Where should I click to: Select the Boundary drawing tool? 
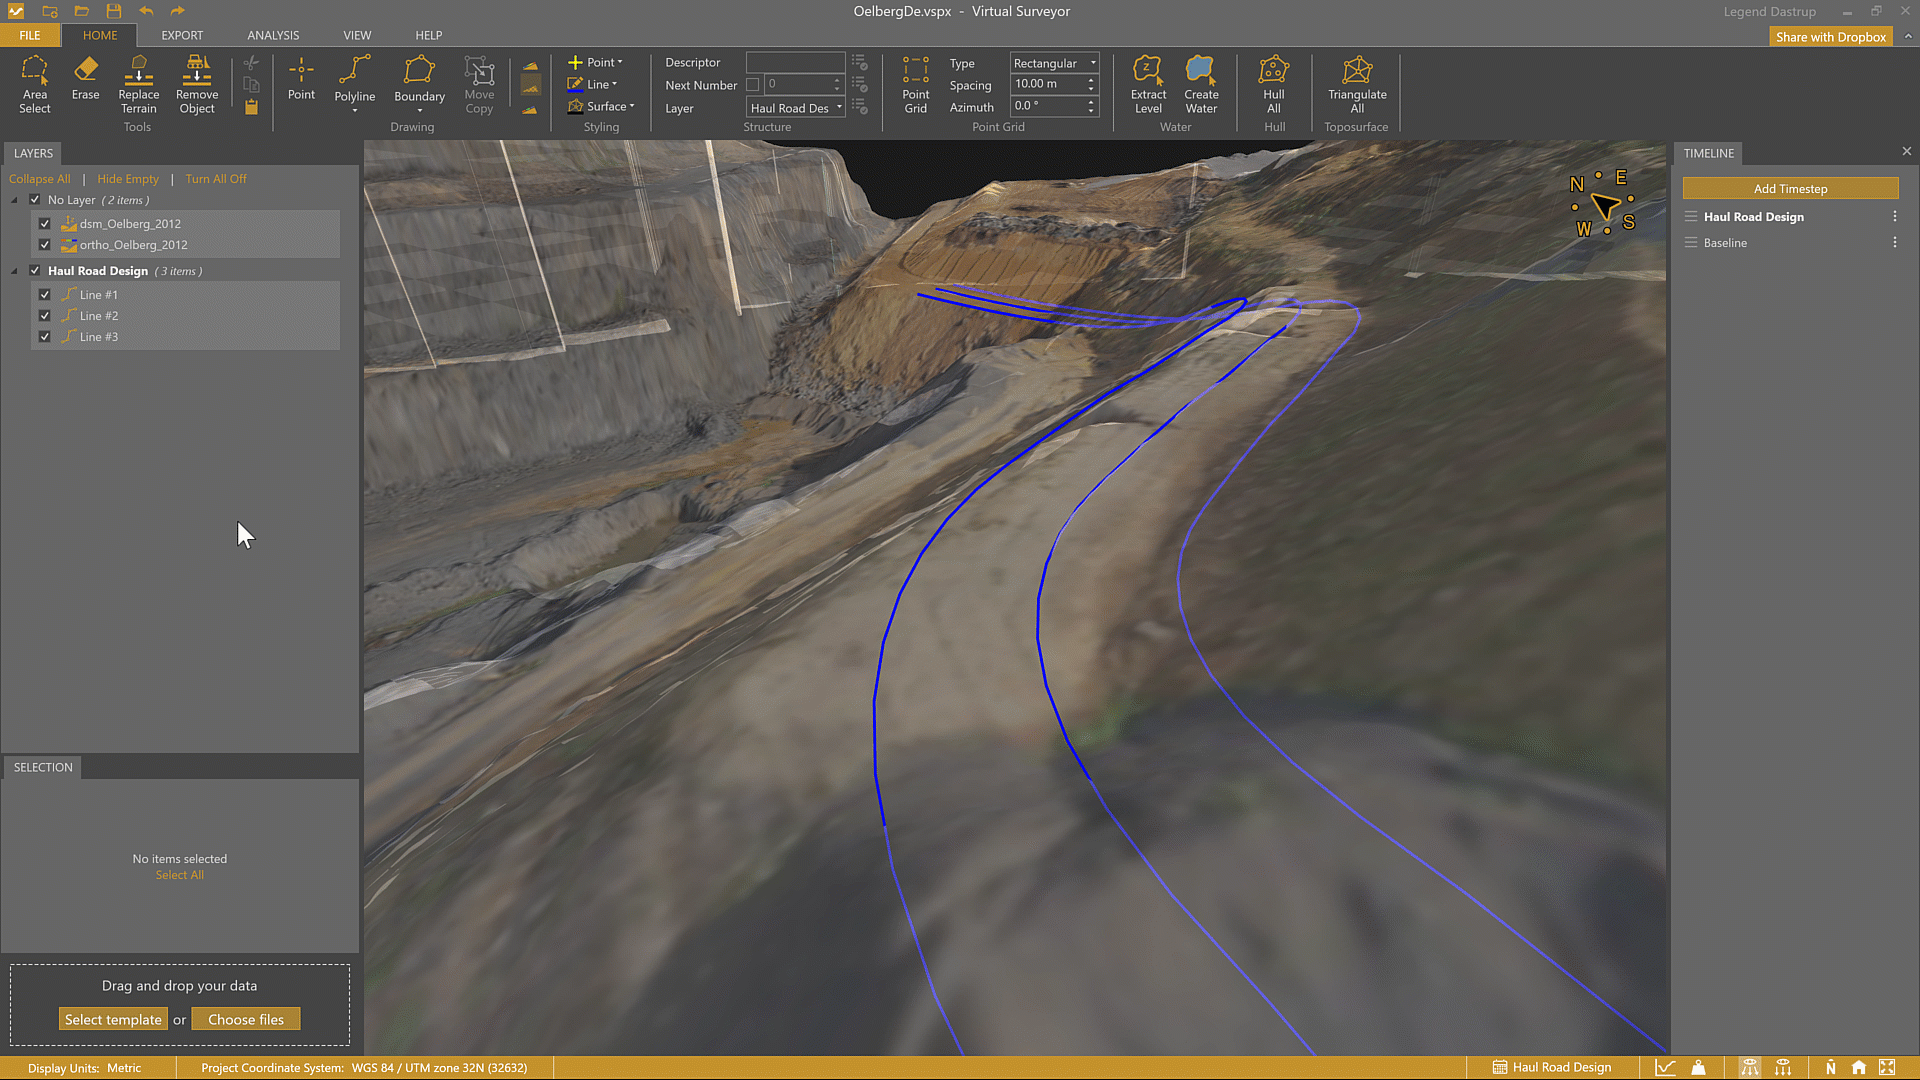[419, 79]
